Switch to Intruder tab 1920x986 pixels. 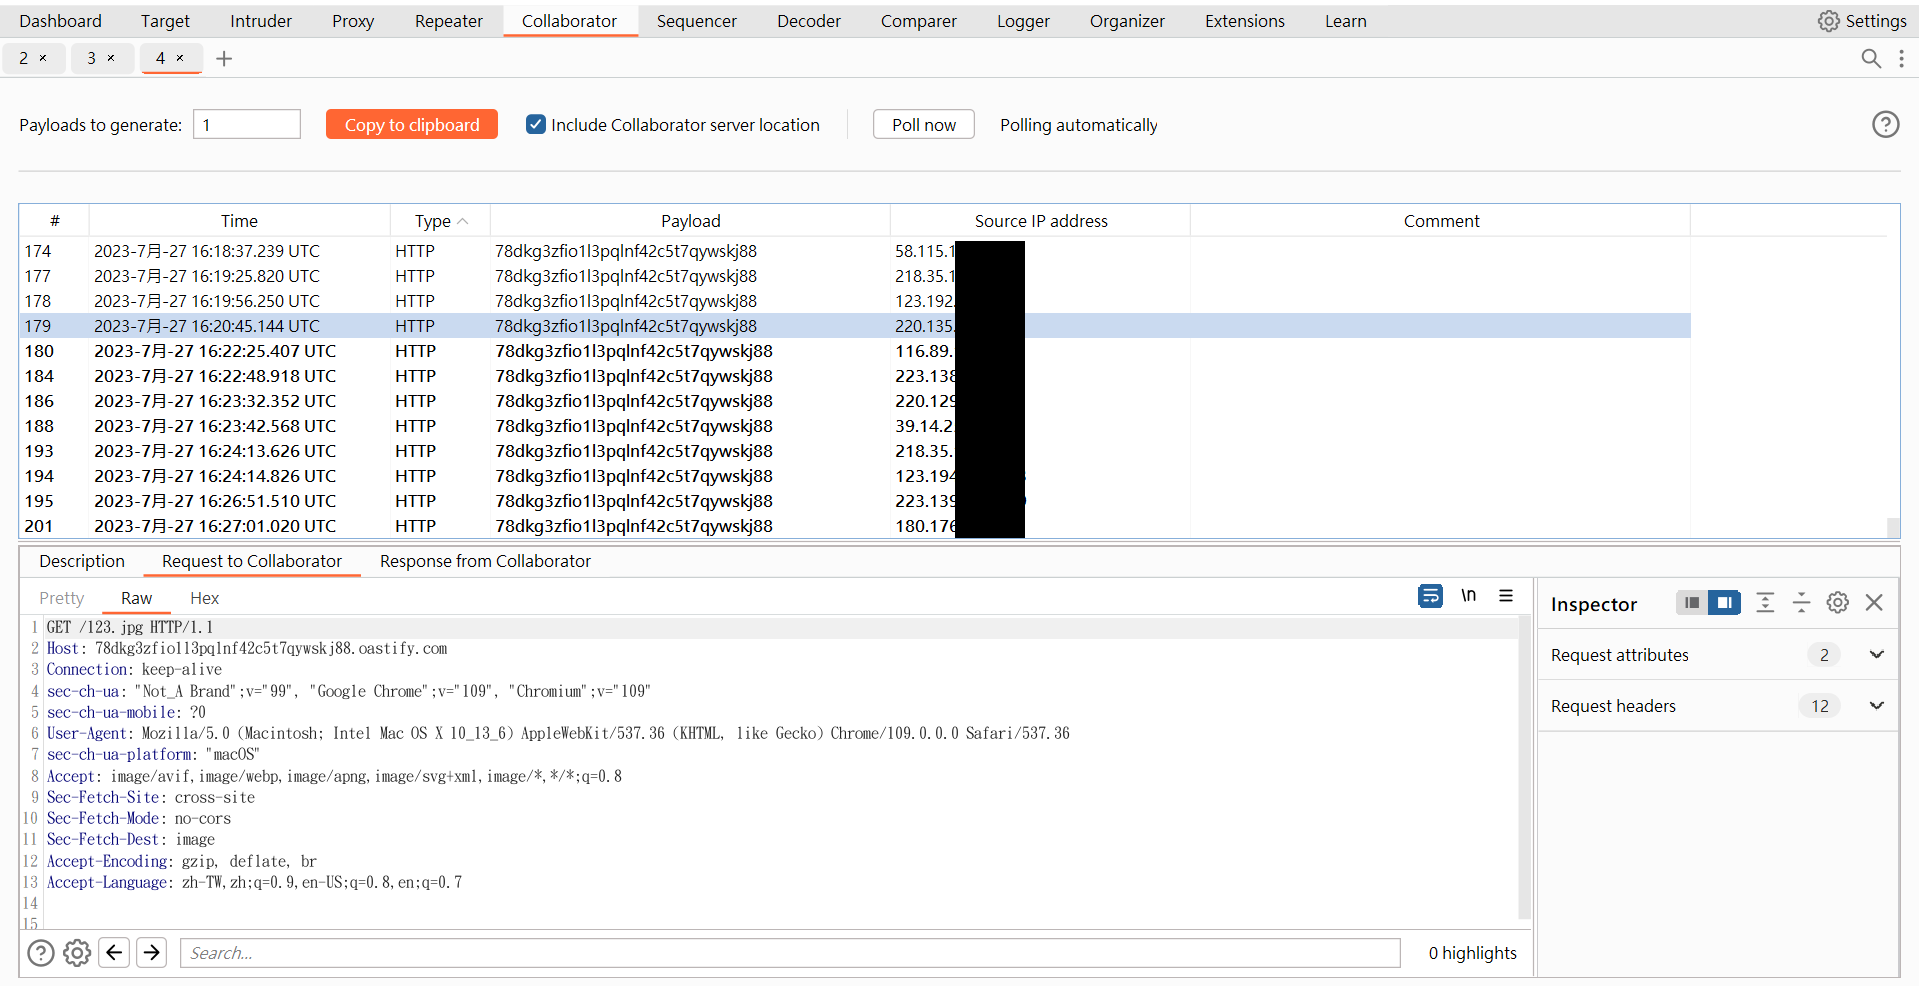(x=261, y=21)
